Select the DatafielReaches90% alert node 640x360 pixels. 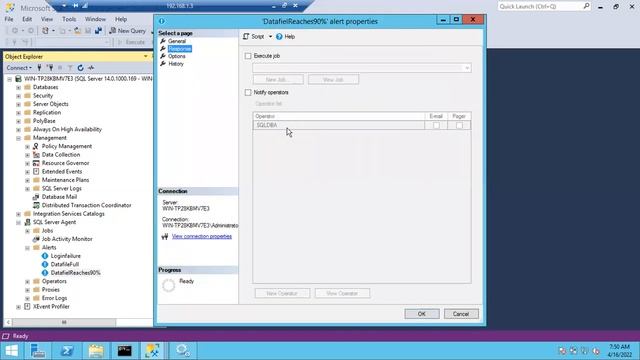click(76, 273)
